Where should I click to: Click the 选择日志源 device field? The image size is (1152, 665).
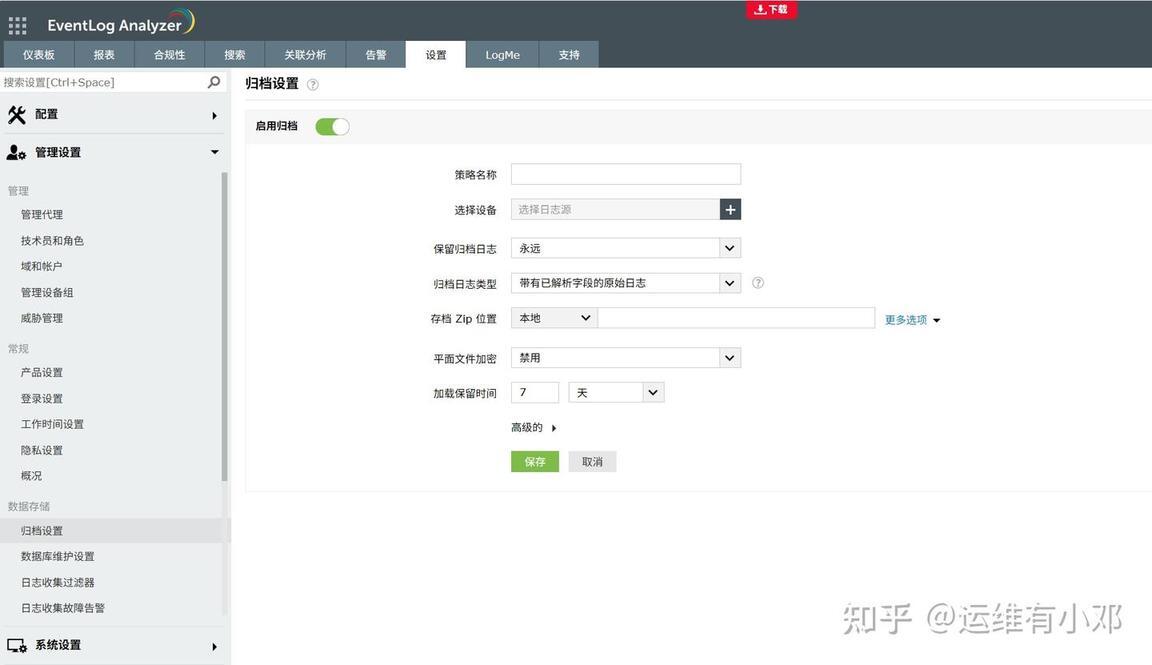click(616, 209)
